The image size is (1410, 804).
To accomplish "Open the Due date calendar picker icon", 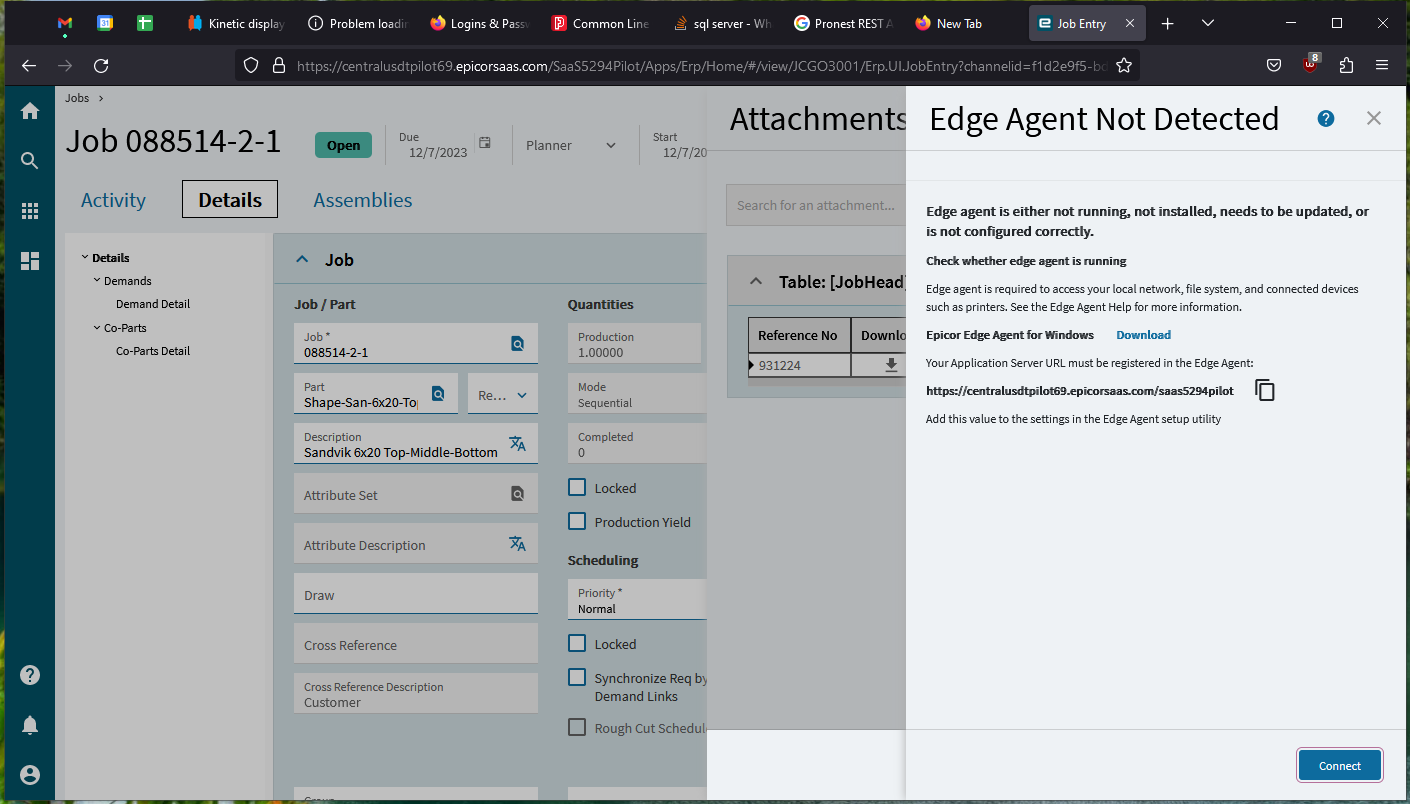I will [x=485, y=143].
